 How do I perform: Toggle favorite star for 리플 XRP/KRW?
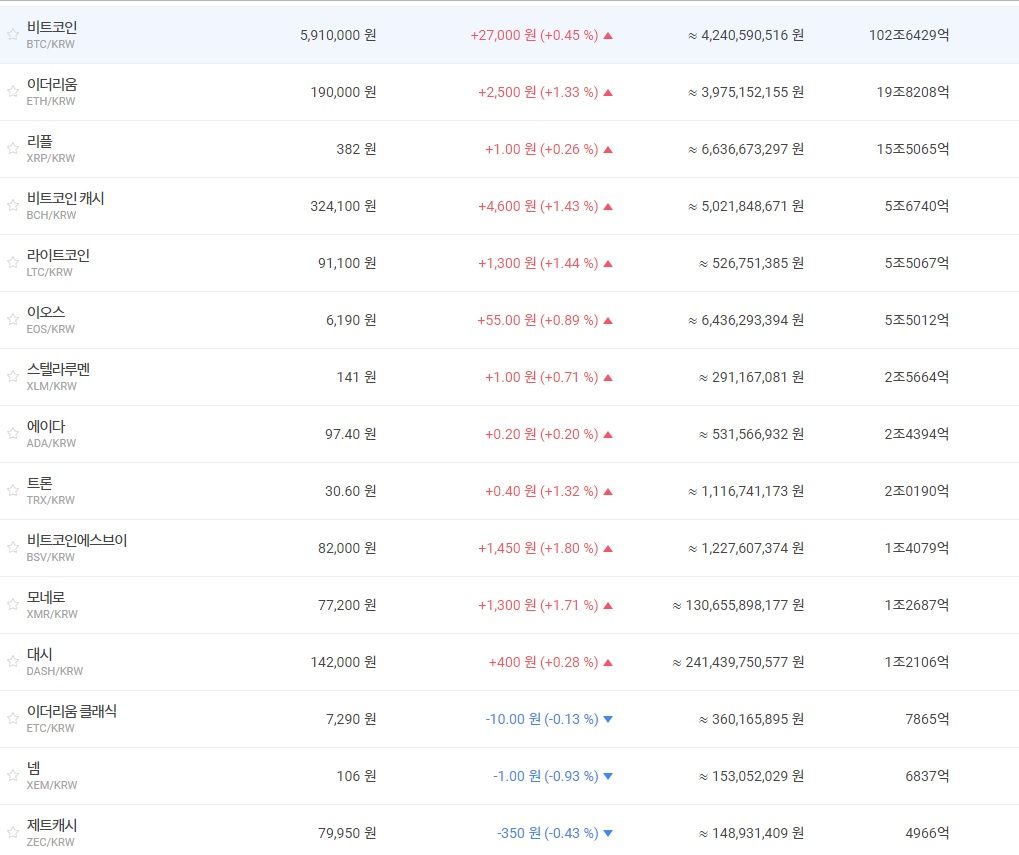coord(12,149)
